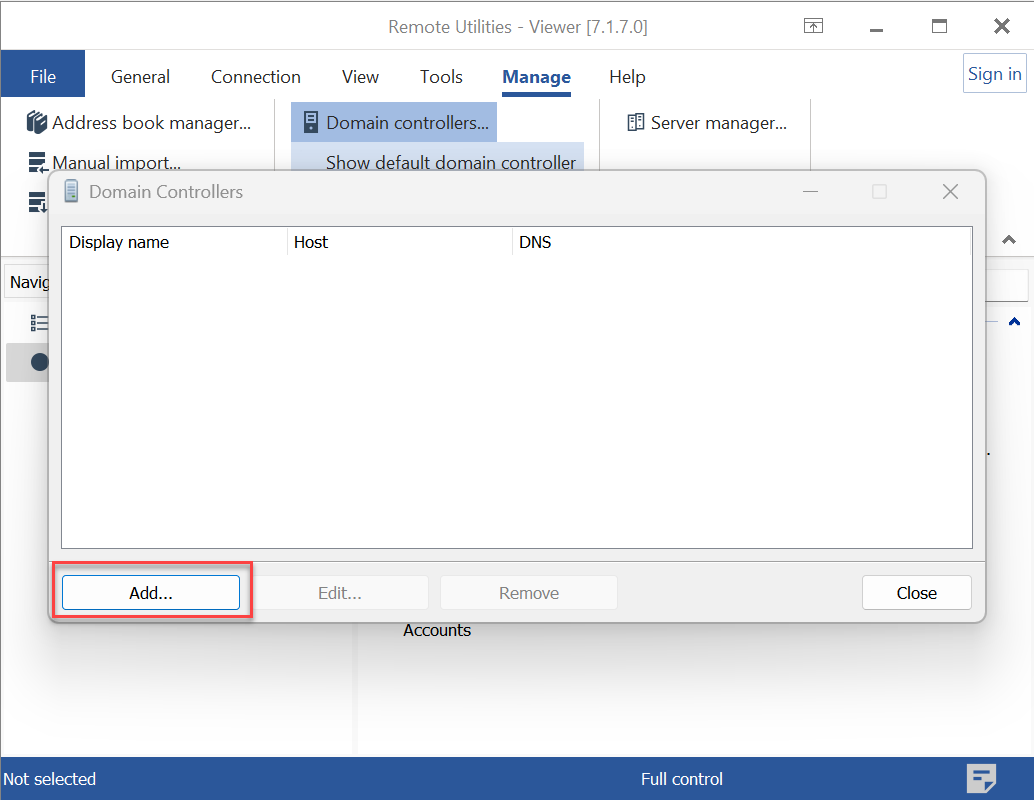Switch to the Connection tab

coord(256,77)
